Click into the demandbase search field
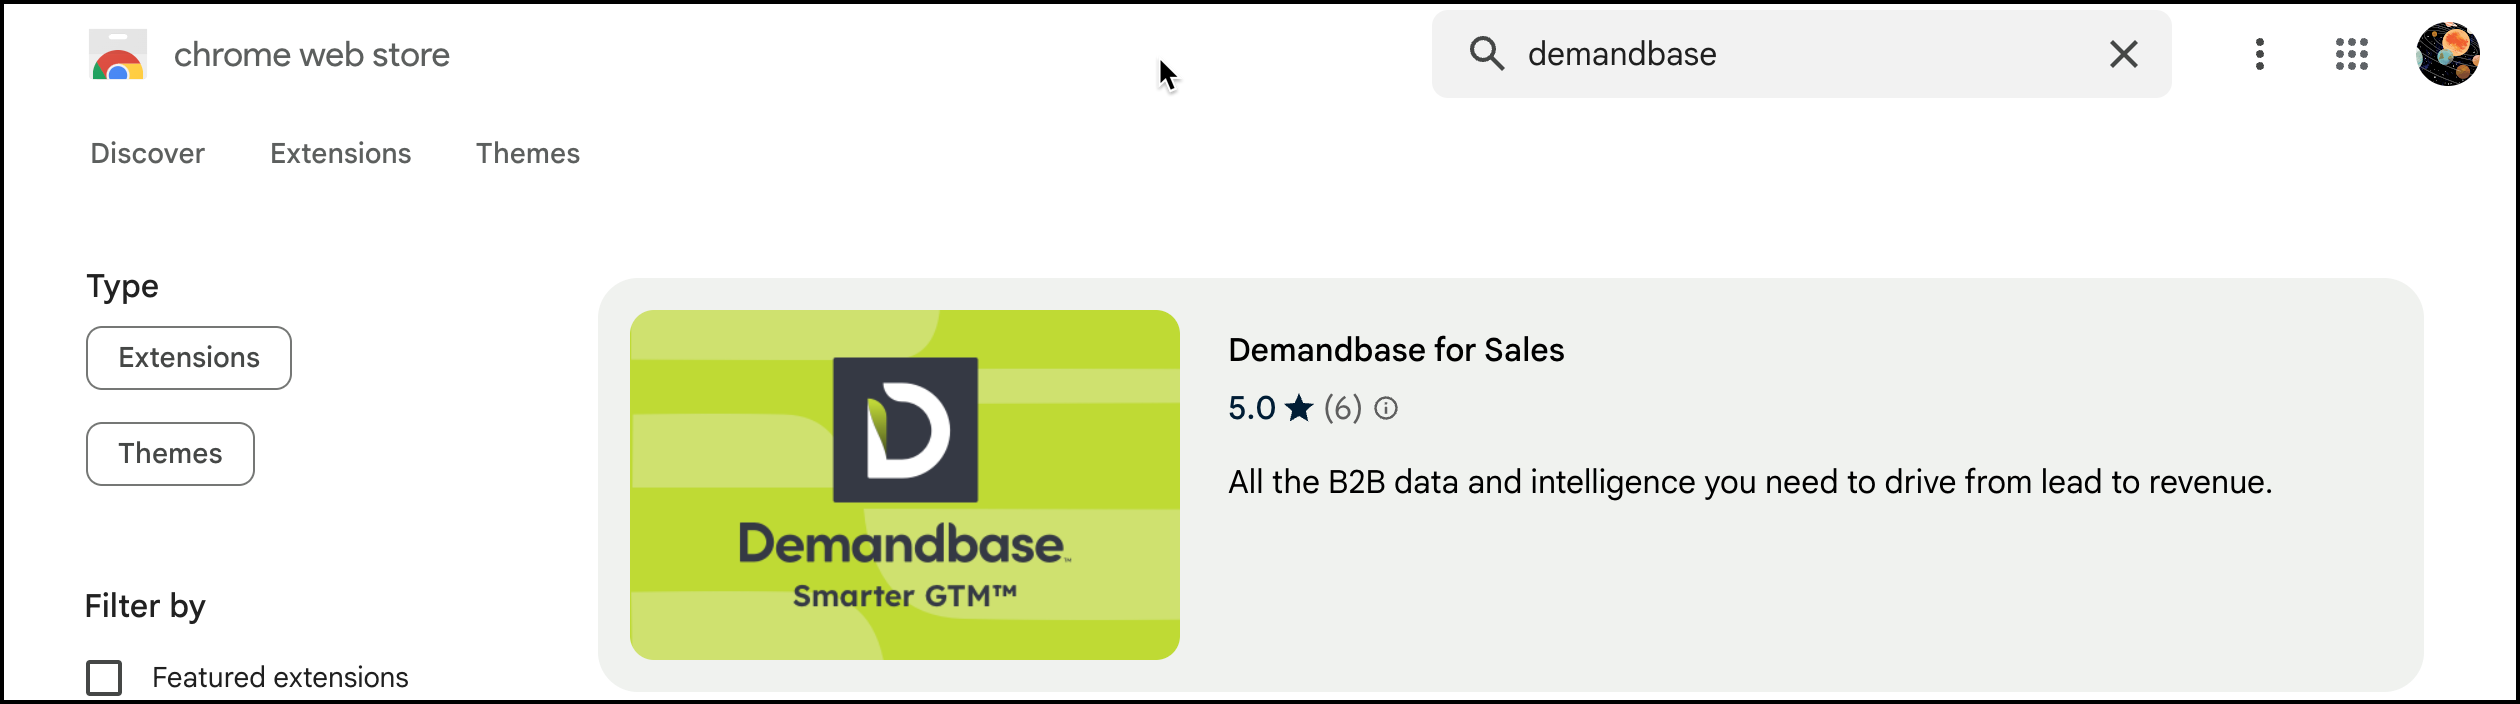This screenshot has height=704, width=2520. pyautogui.click(x=1800, y=54)
